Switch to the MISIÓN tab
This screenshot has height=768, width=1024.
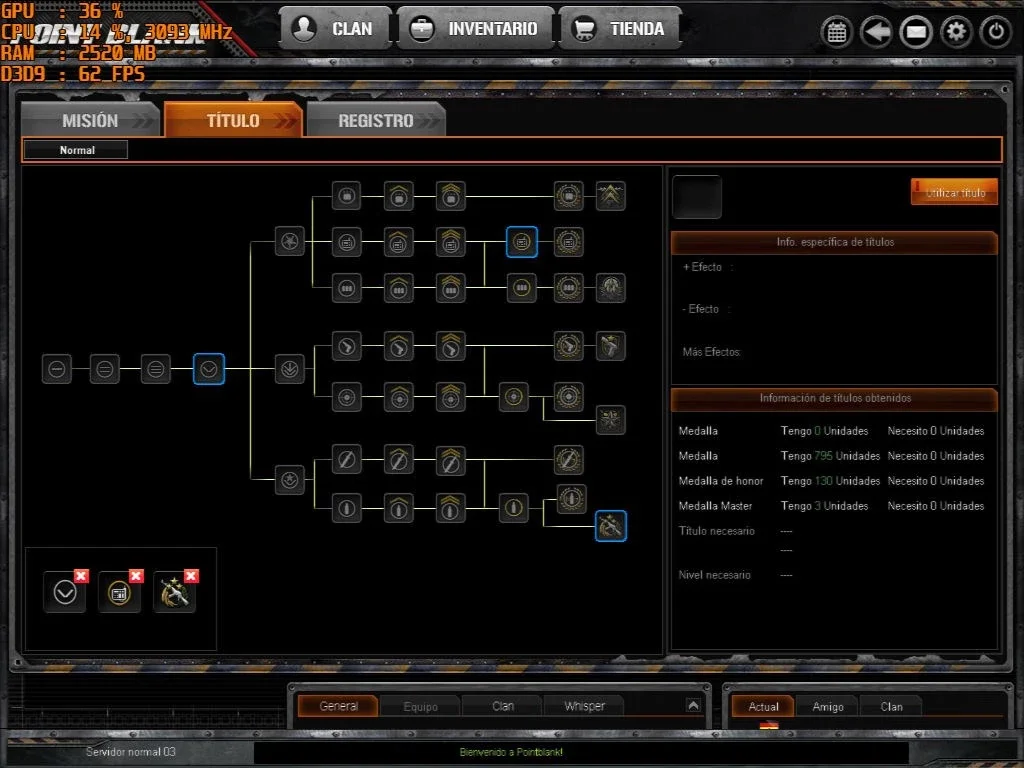coord(91,120)
